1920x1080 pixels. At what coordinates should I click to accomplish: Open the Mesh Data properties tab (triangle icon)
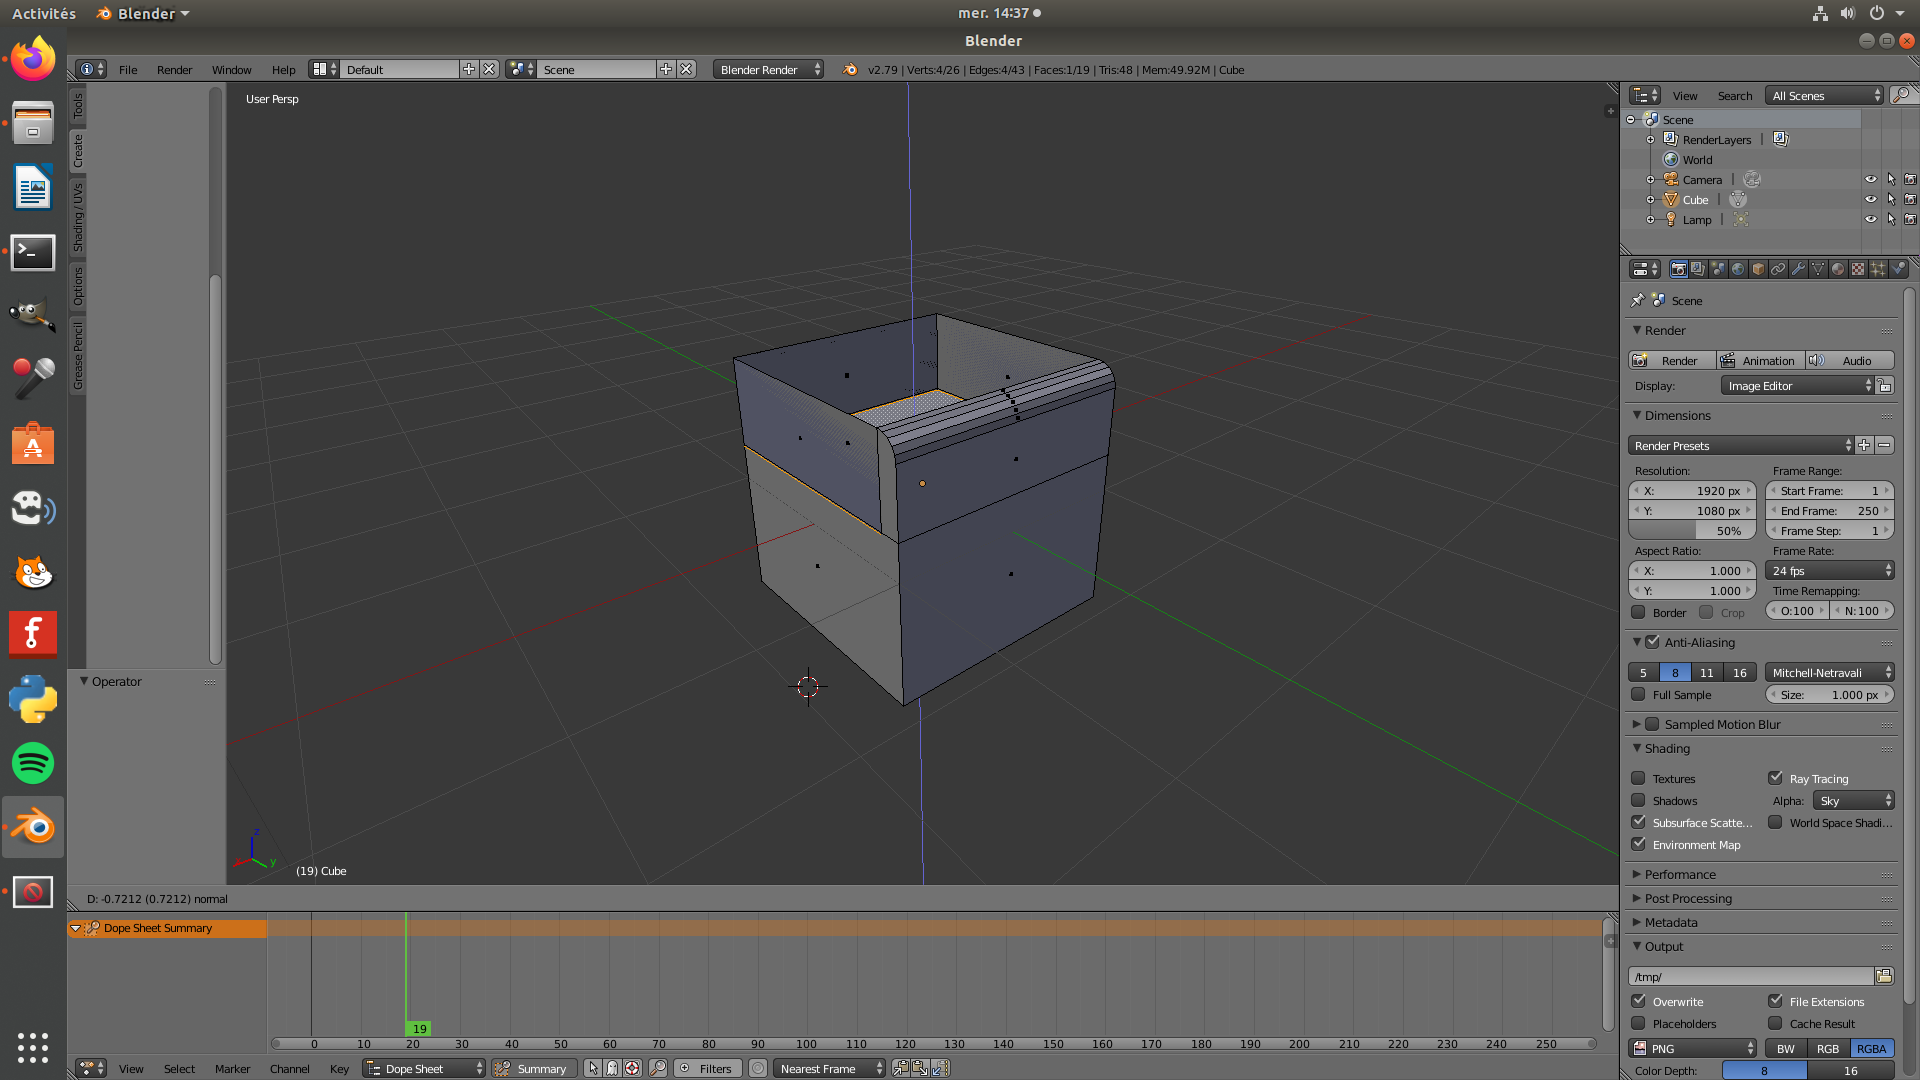click(x=1818, y=269)
